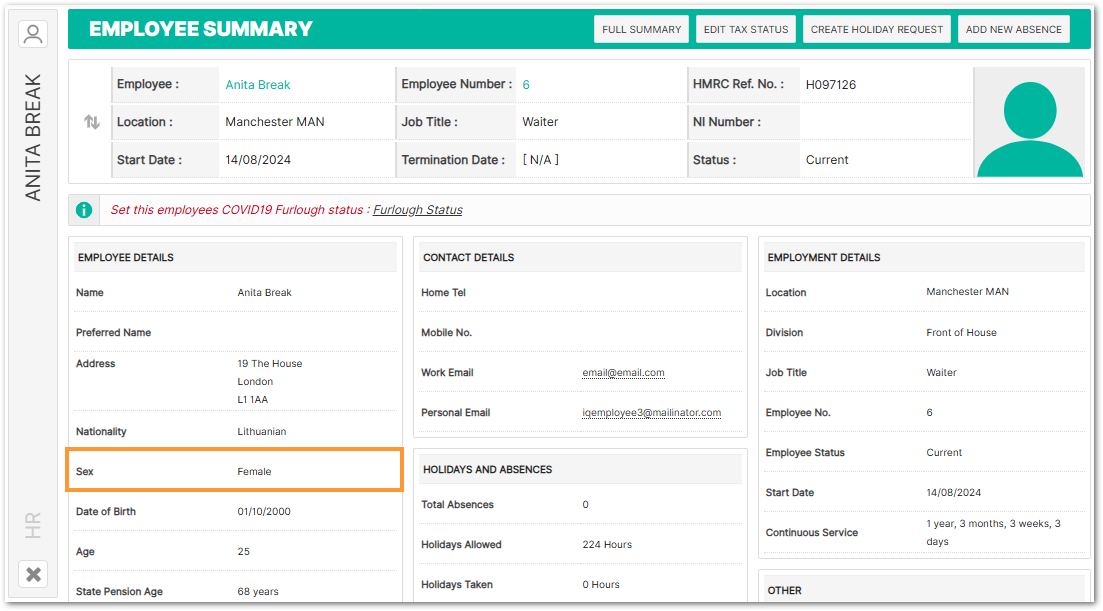Open the Full Summary view
The height and width of the screenshot is (611, 1103).
point(641,30)
